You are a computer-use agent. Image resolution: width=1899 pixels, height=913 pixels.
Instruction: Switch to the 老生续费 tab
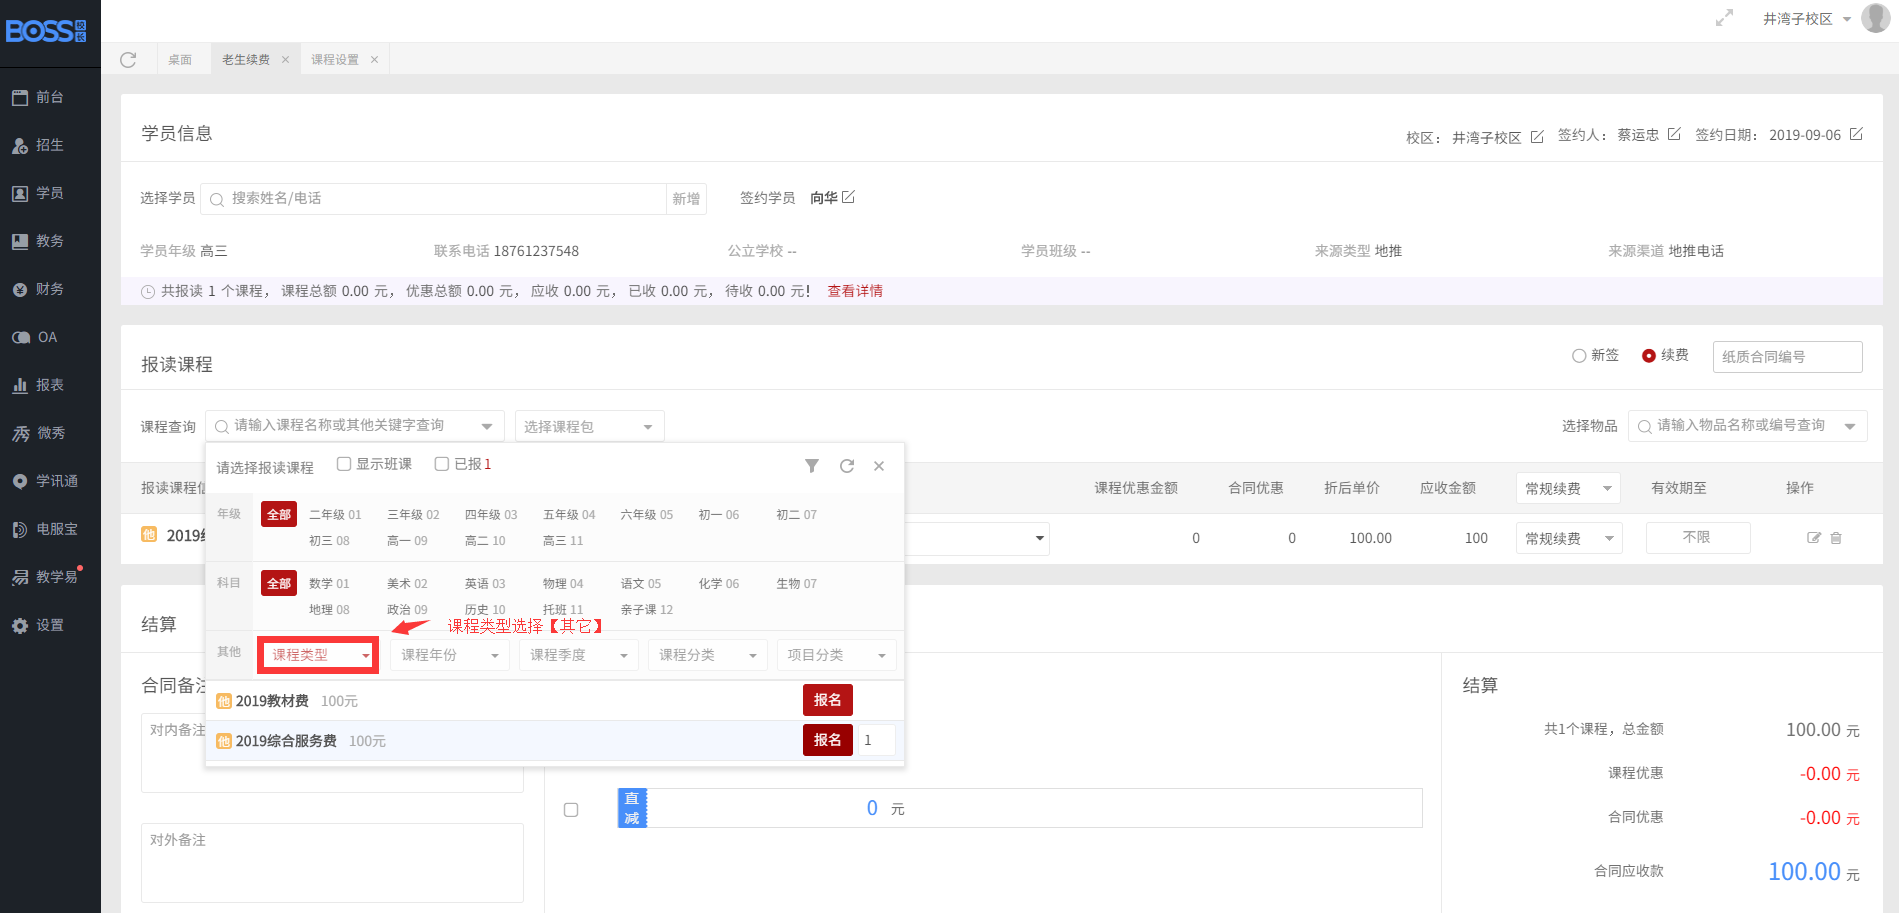pyautogui.click(x=246, y=60)
